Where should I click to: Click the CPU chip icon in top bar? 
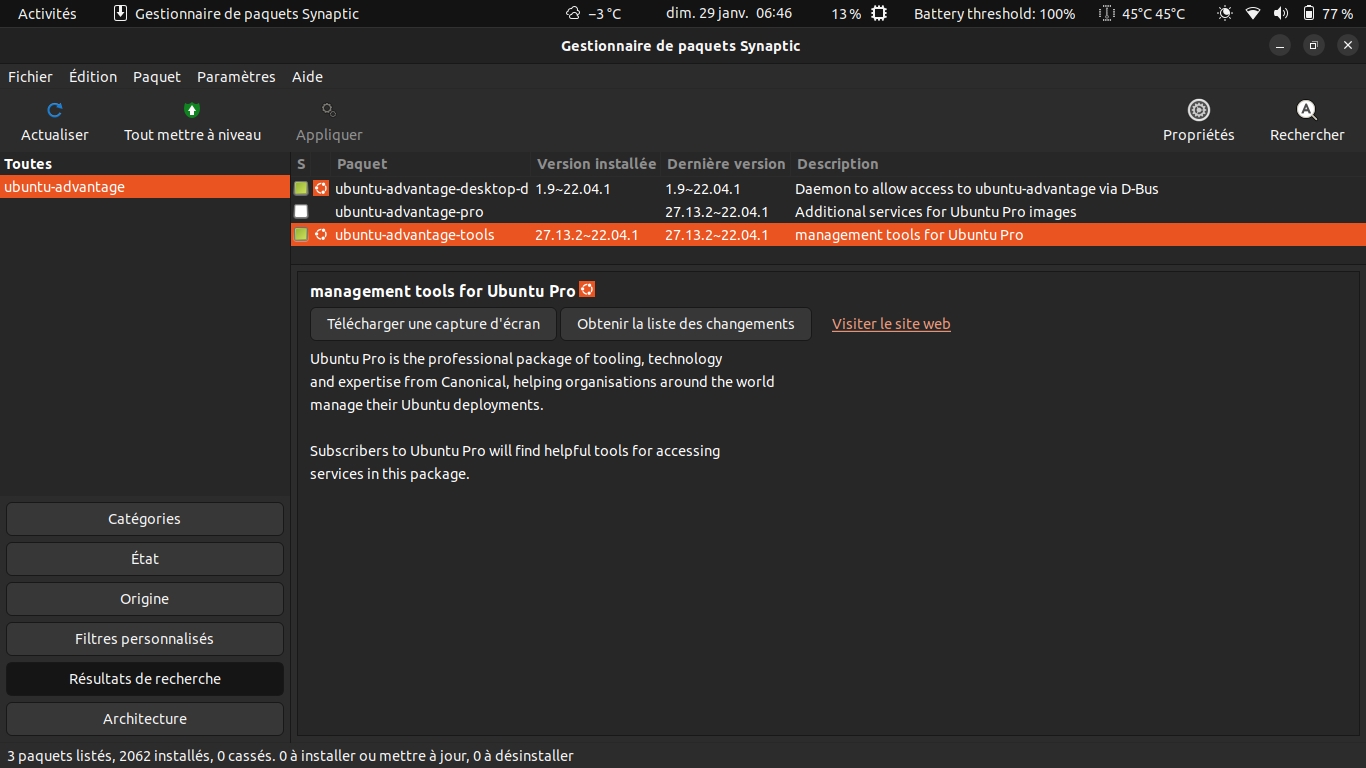[x=879, y=14]
